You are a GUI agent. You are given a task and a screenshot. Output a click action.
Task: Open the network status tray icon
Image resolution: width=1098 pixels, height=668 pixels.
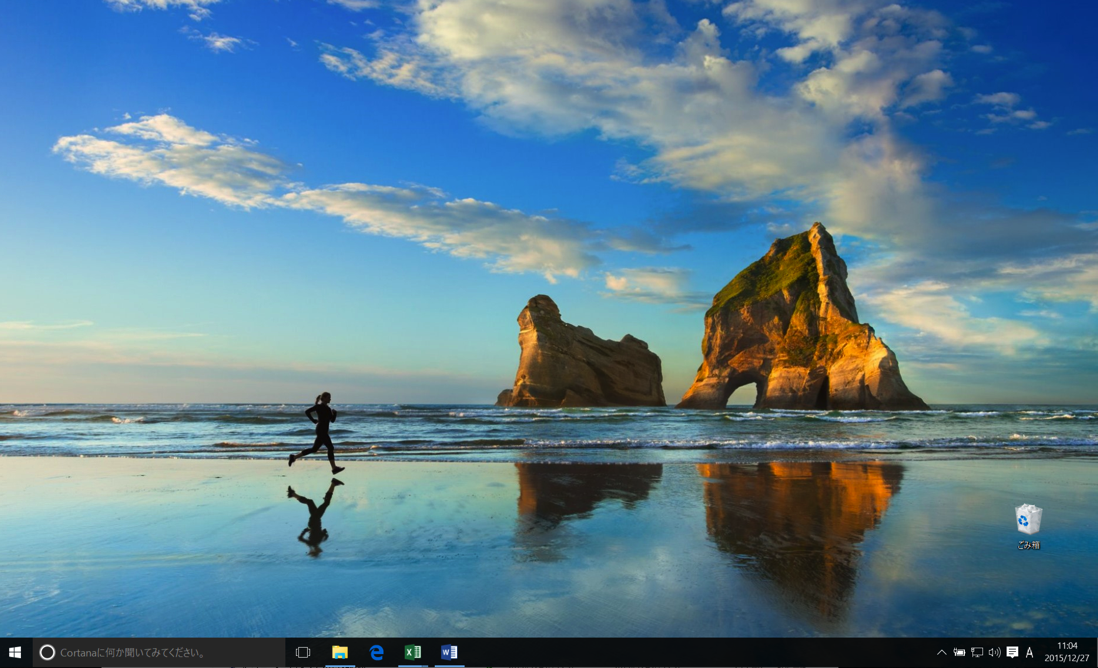[977, 653]
